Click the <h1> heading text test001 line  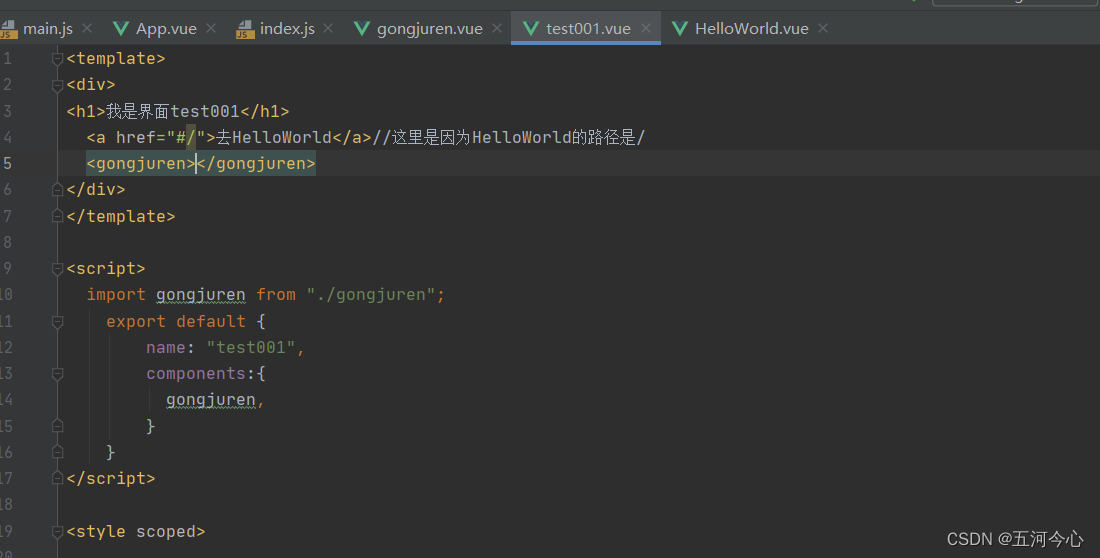coord(177,111)
